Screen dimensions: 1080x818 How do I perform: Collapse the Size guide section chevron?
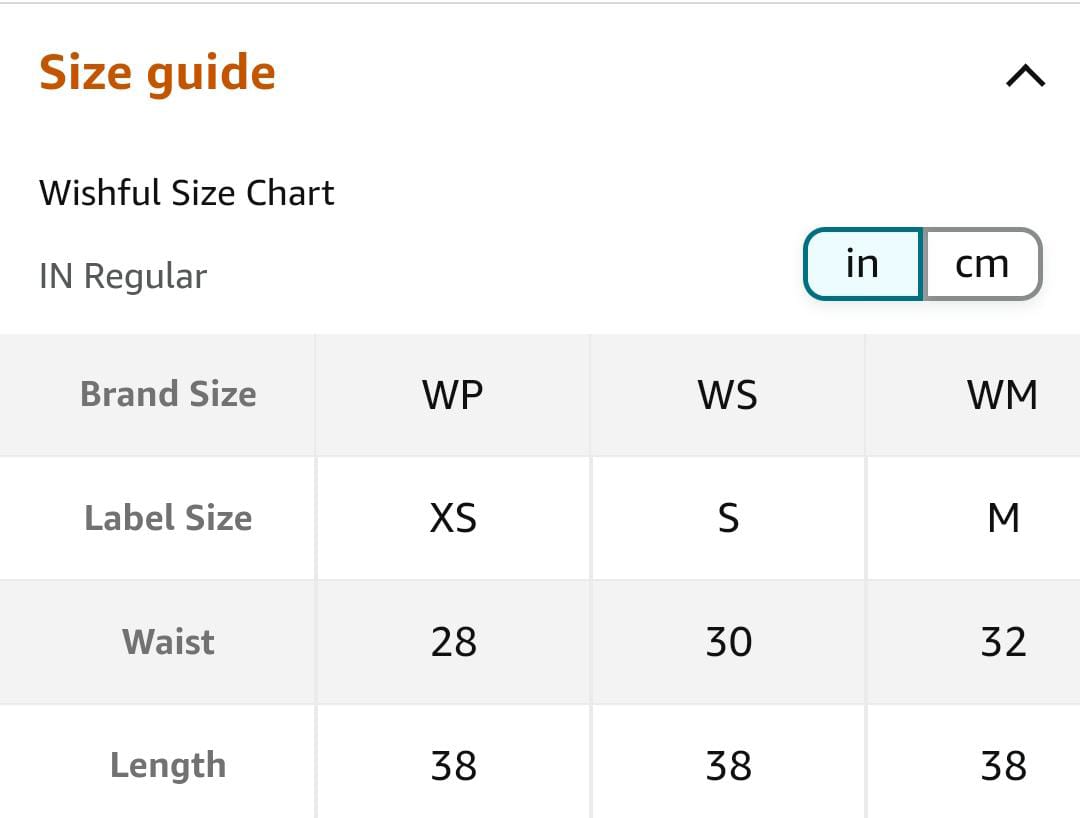(1025, 76)
